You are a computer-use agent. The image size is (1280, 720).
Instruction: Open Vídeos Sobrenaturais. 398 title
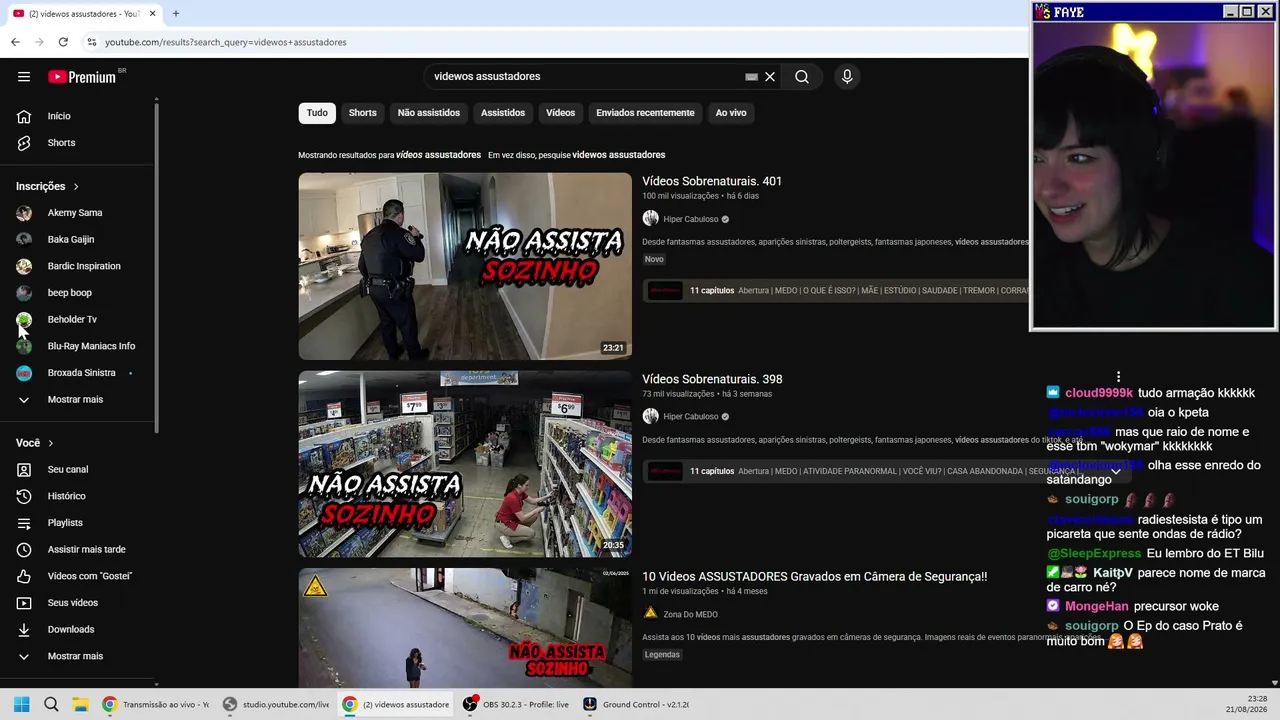[x=712, y=379]
